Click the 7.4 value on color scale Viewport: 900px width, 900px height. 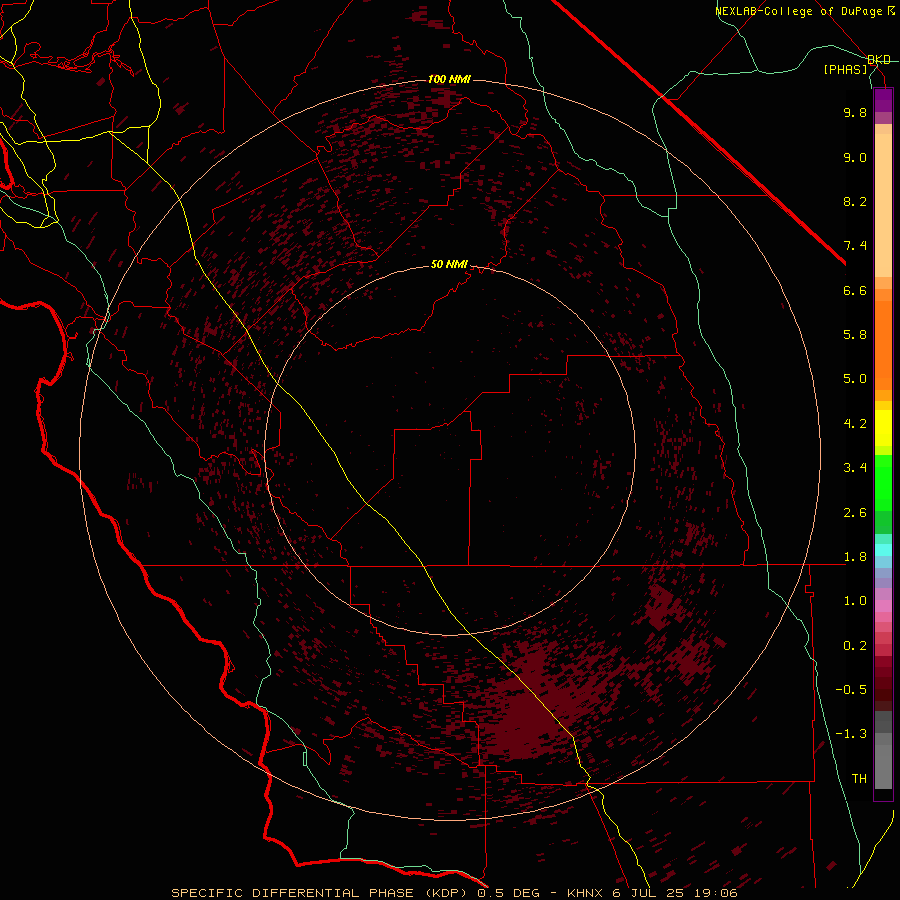[x=855, y=246]
